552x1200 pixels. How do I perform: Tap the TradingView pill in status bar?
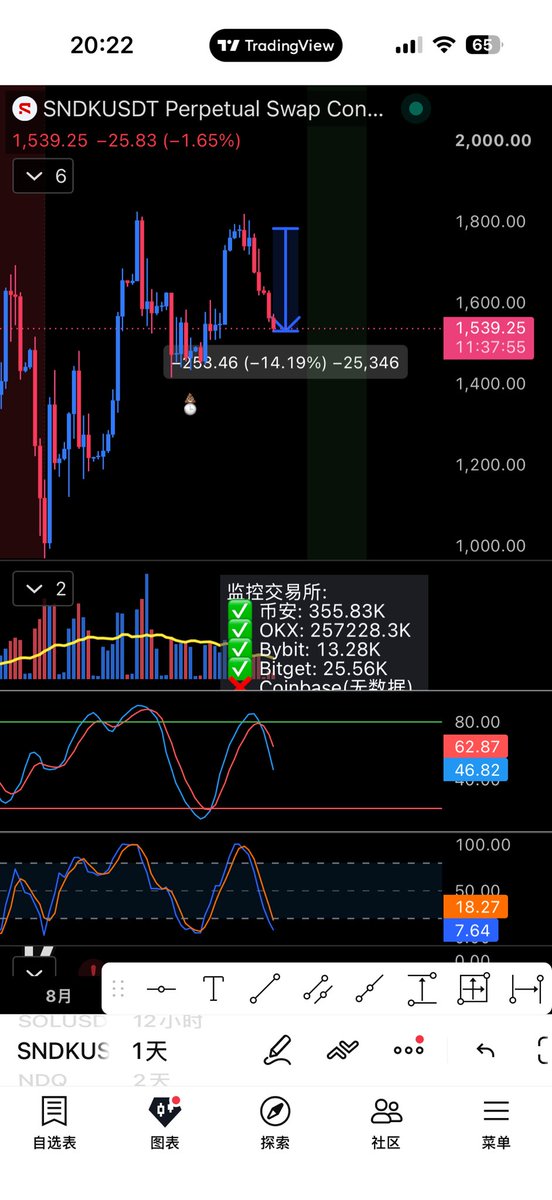[x=276, y=45]
